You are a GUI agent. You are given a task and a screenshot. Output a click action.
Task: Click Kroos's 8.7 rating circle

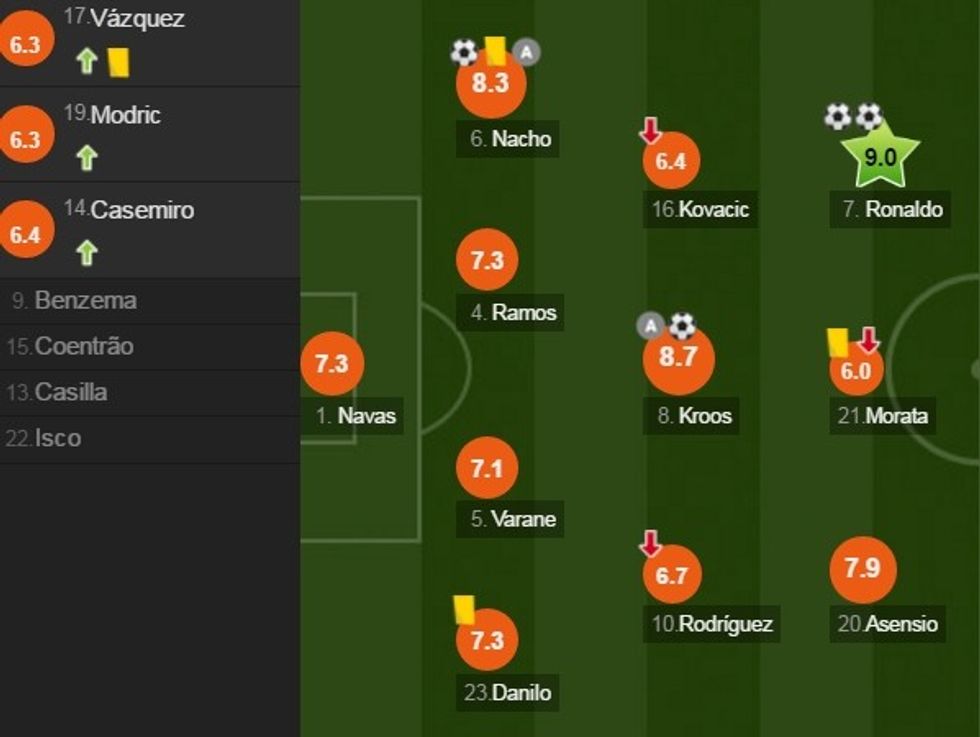coord(678,358)
